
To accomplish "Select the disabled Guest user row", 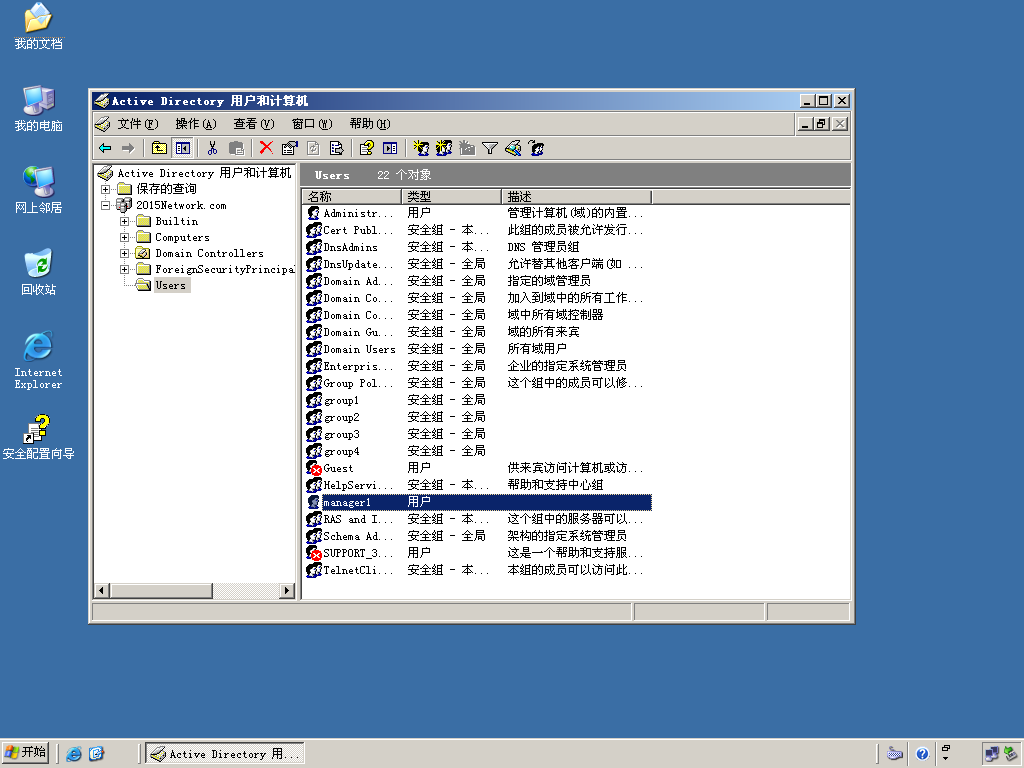I will [x=477, y=468].
